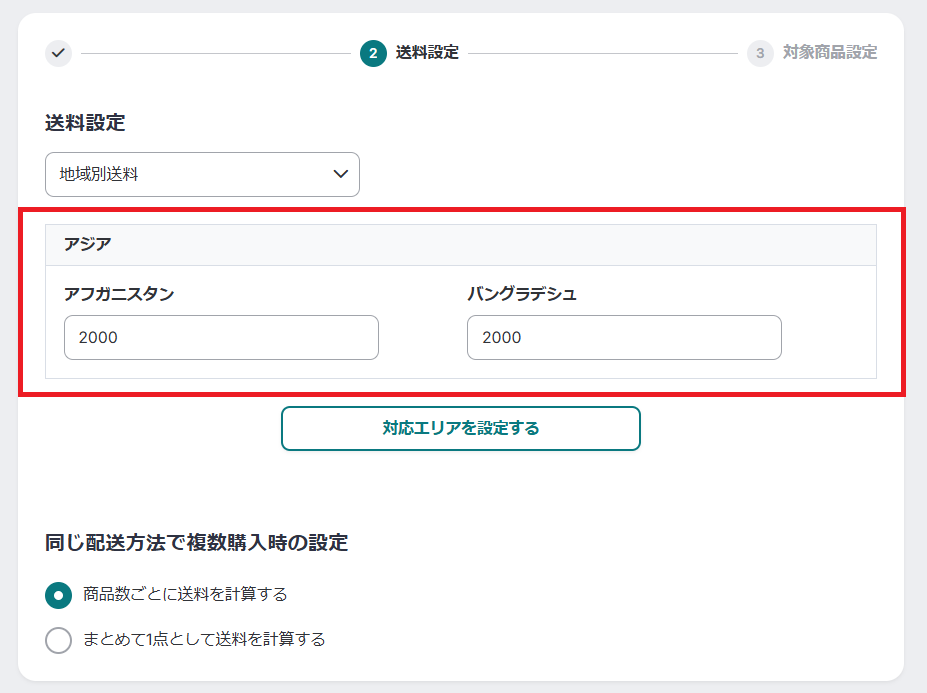Click the アフガニスタン field label
This screenshot has width=927, height=693.
pos(119,294)
